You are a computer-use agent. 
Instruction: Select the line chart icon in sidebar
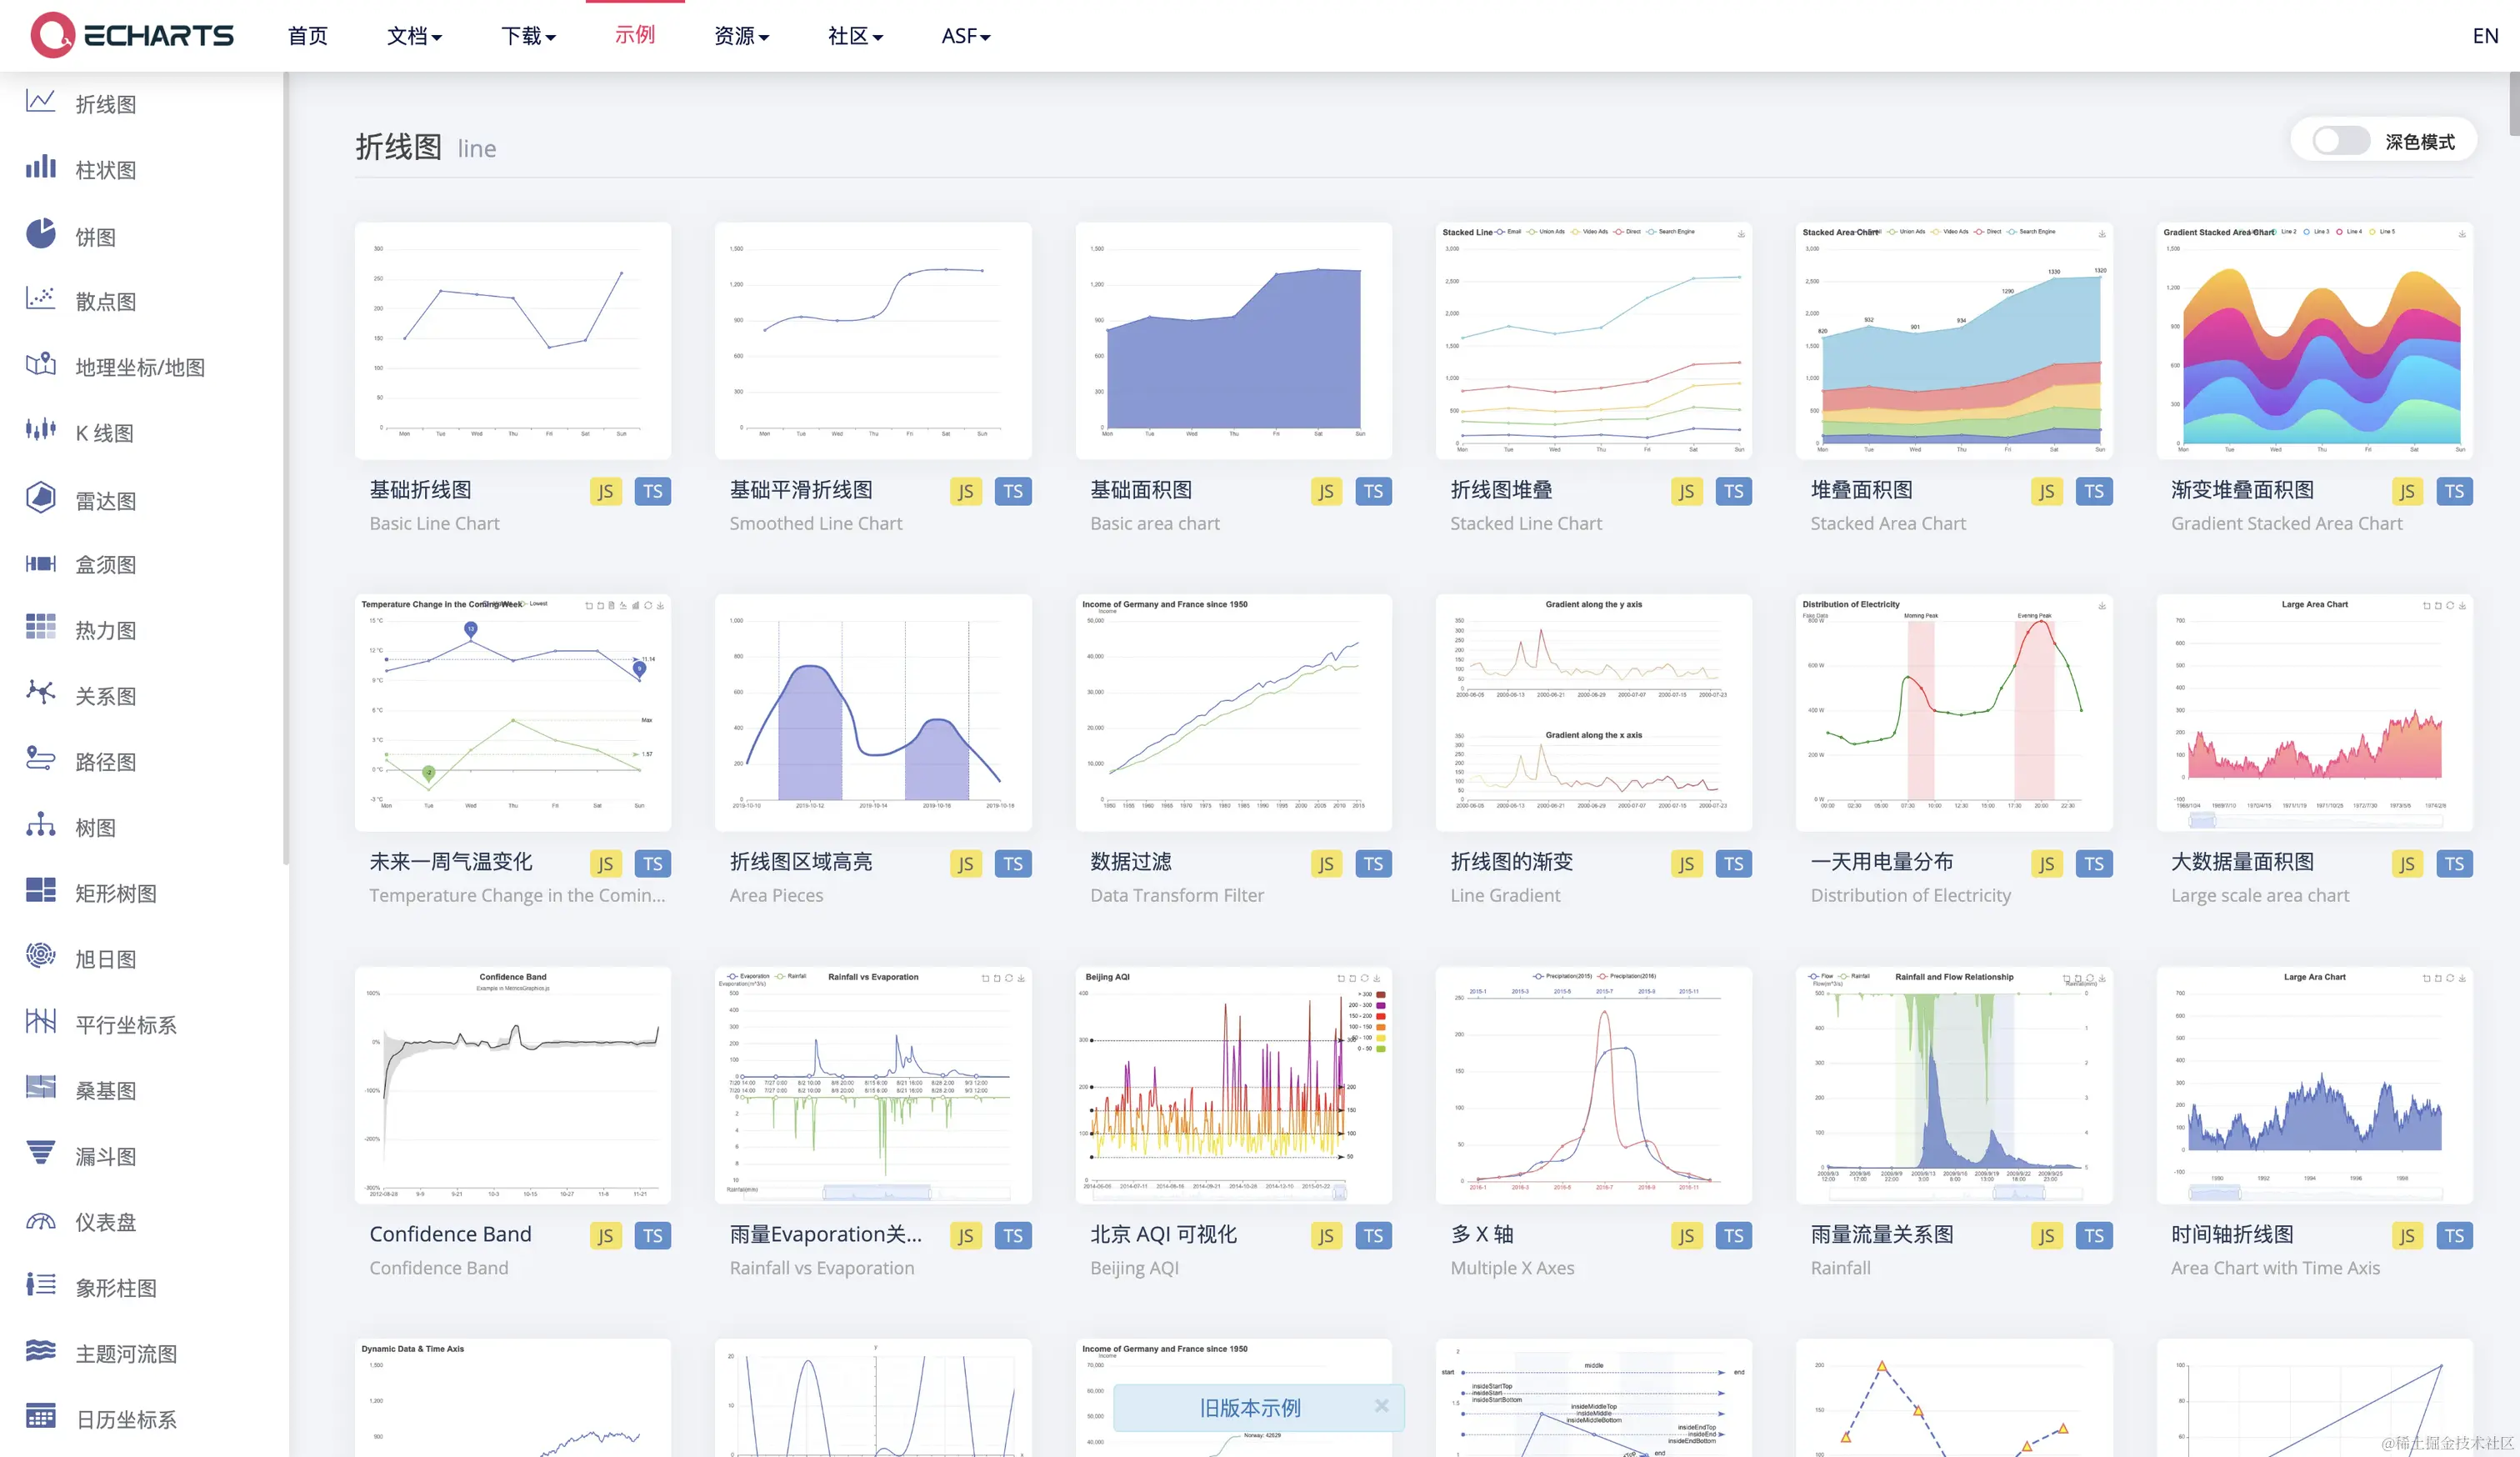[x=40, y=101]
